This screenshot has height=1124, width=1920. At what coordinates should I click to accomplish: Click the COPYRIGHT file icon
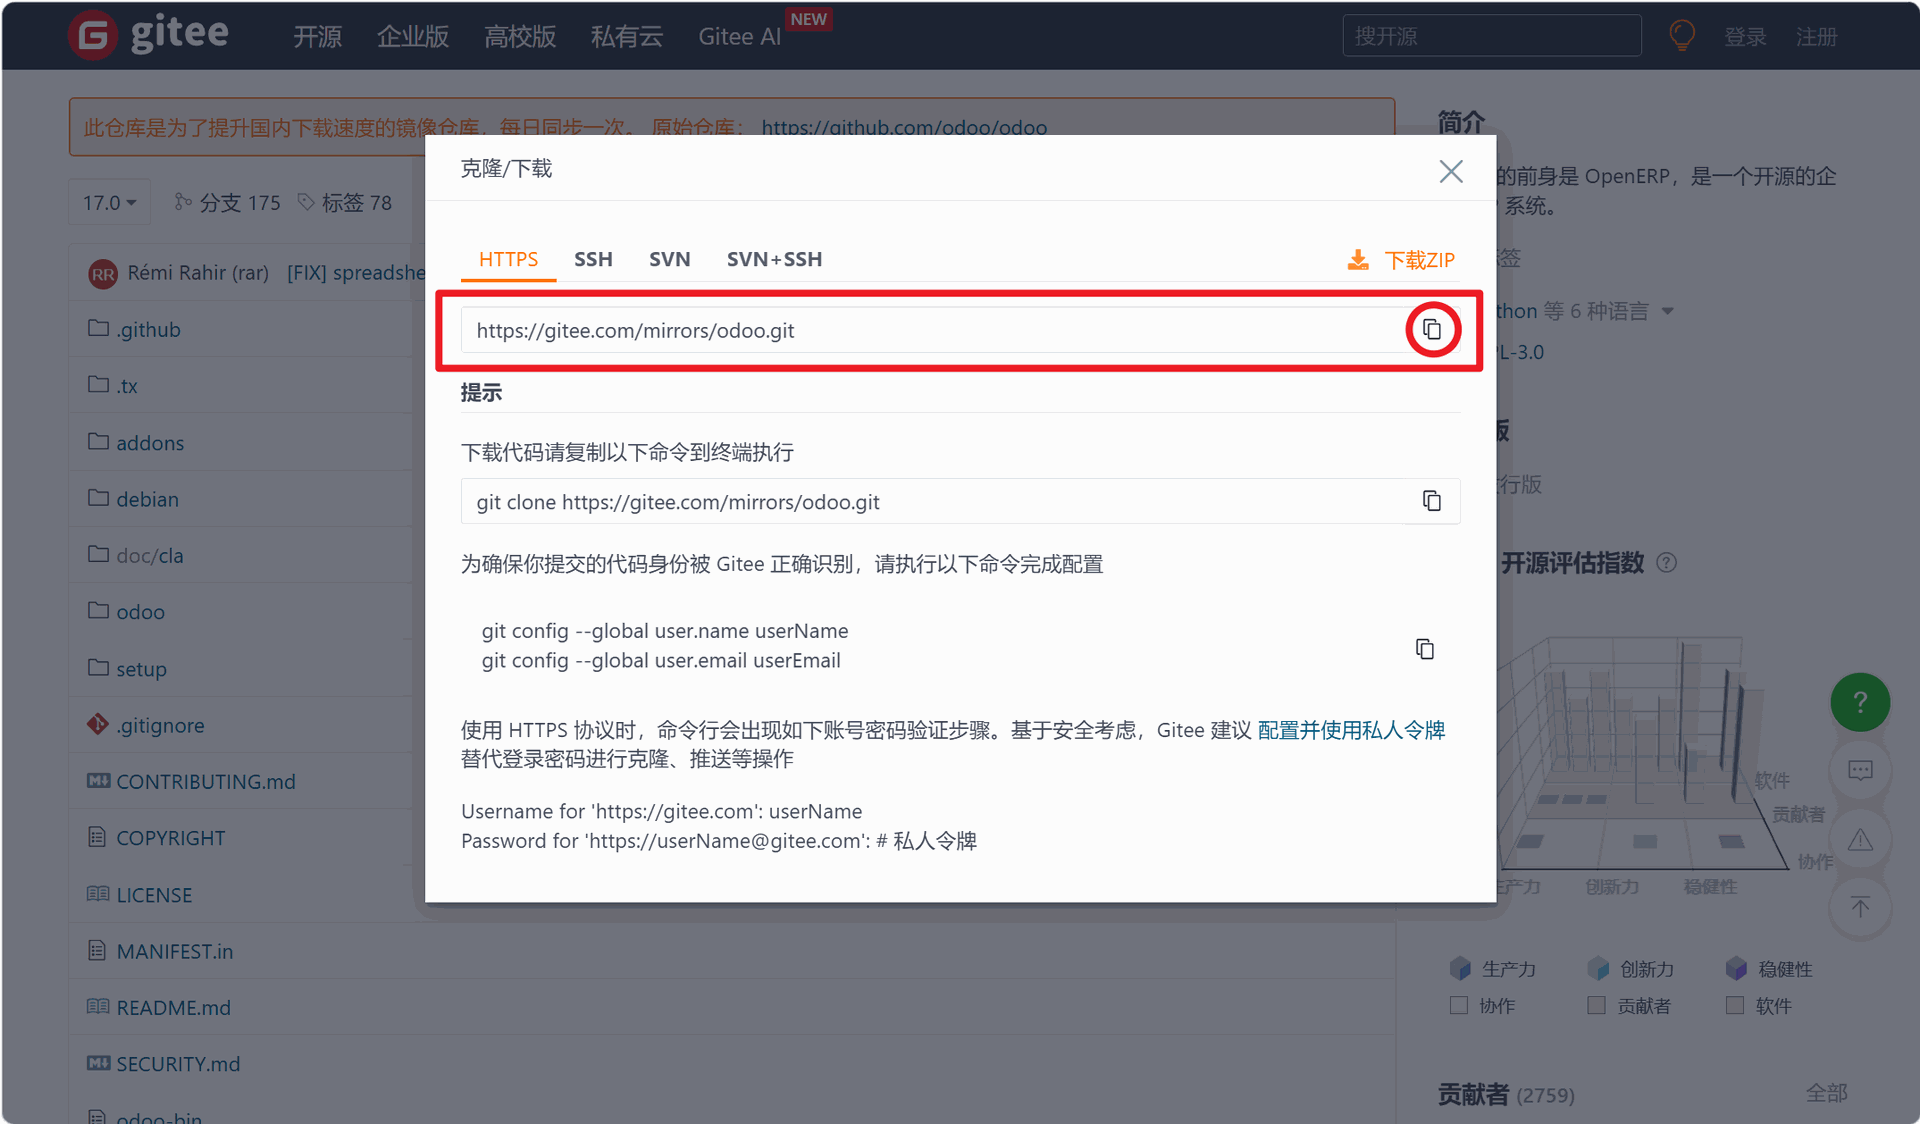coord(97,837)
